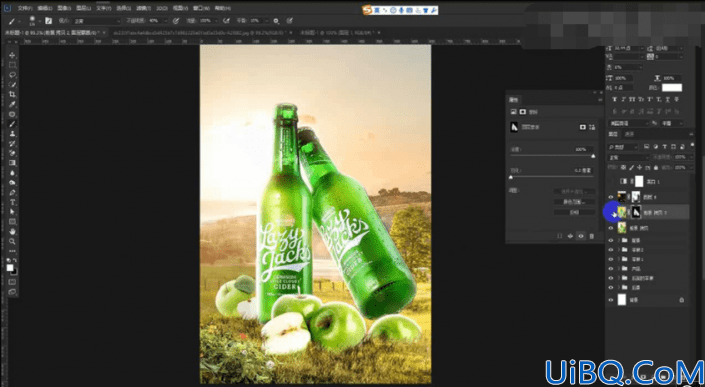Image resolution: width=705 pixels, height=387 pixels.
Task: Click the mask density 100% value field
Action: tap(583, 149)
